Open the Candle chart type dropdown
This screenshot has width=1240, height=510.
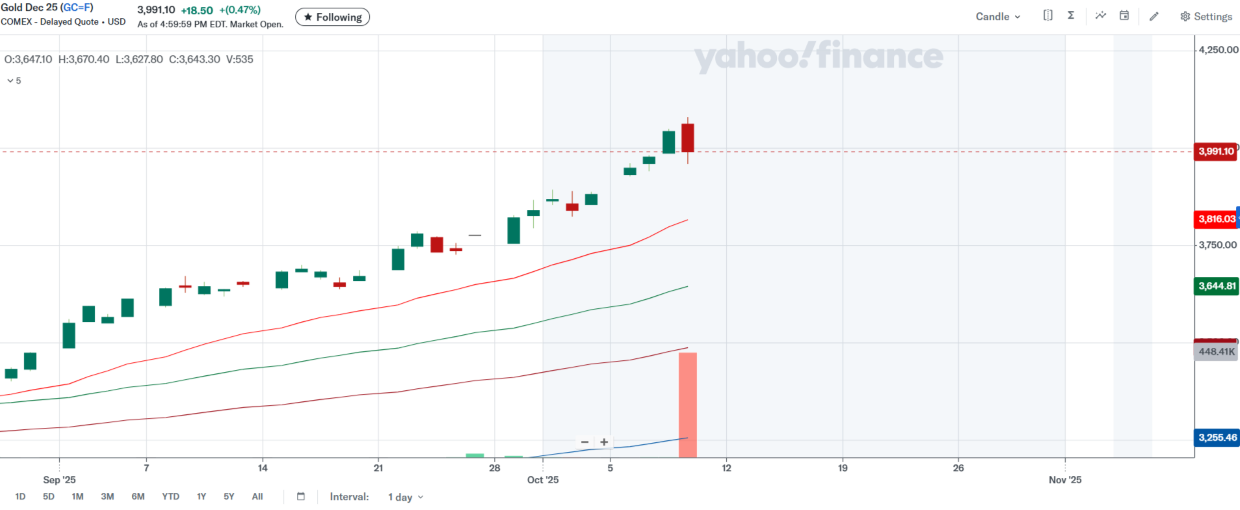[998, 16]
